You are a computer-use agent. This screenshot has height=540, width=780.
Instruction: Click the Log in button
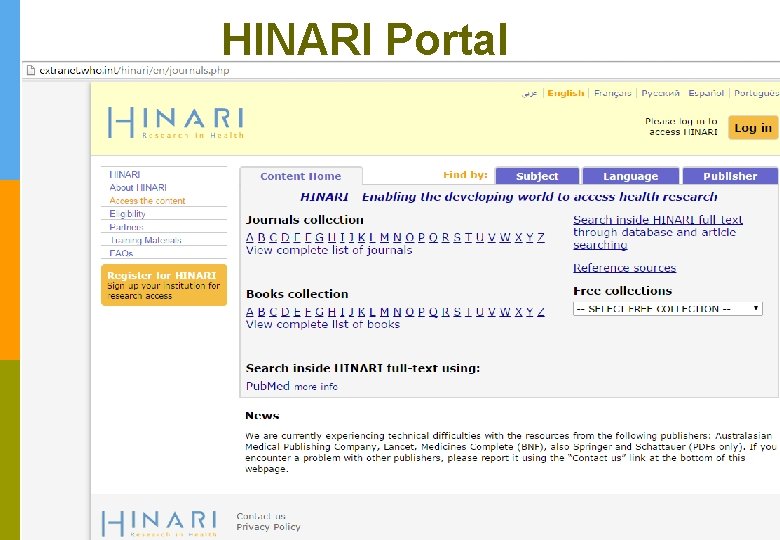click(753, 128)
